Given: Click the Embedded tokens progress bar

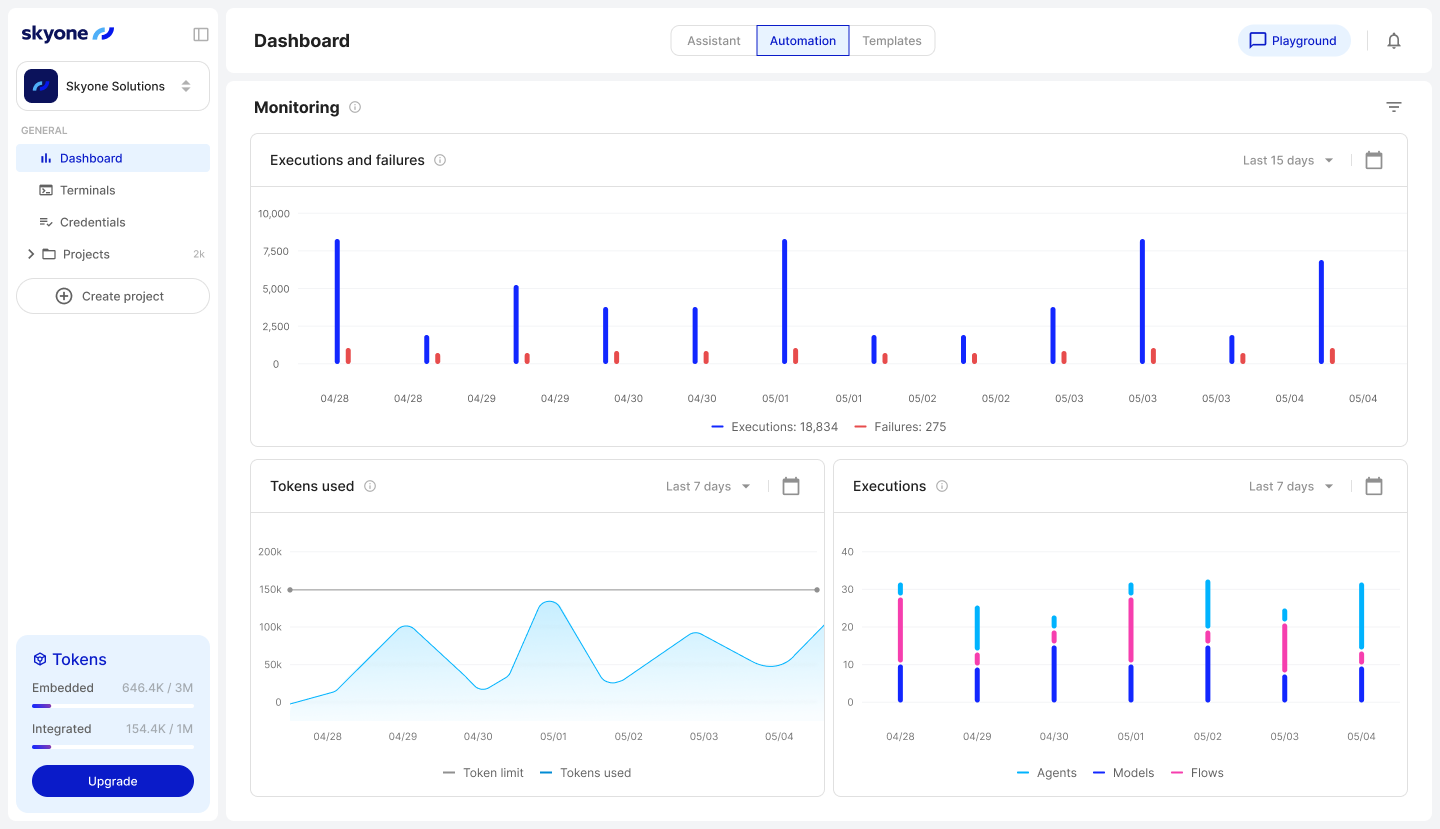Looking at the screenshot, I should [113, 706].
